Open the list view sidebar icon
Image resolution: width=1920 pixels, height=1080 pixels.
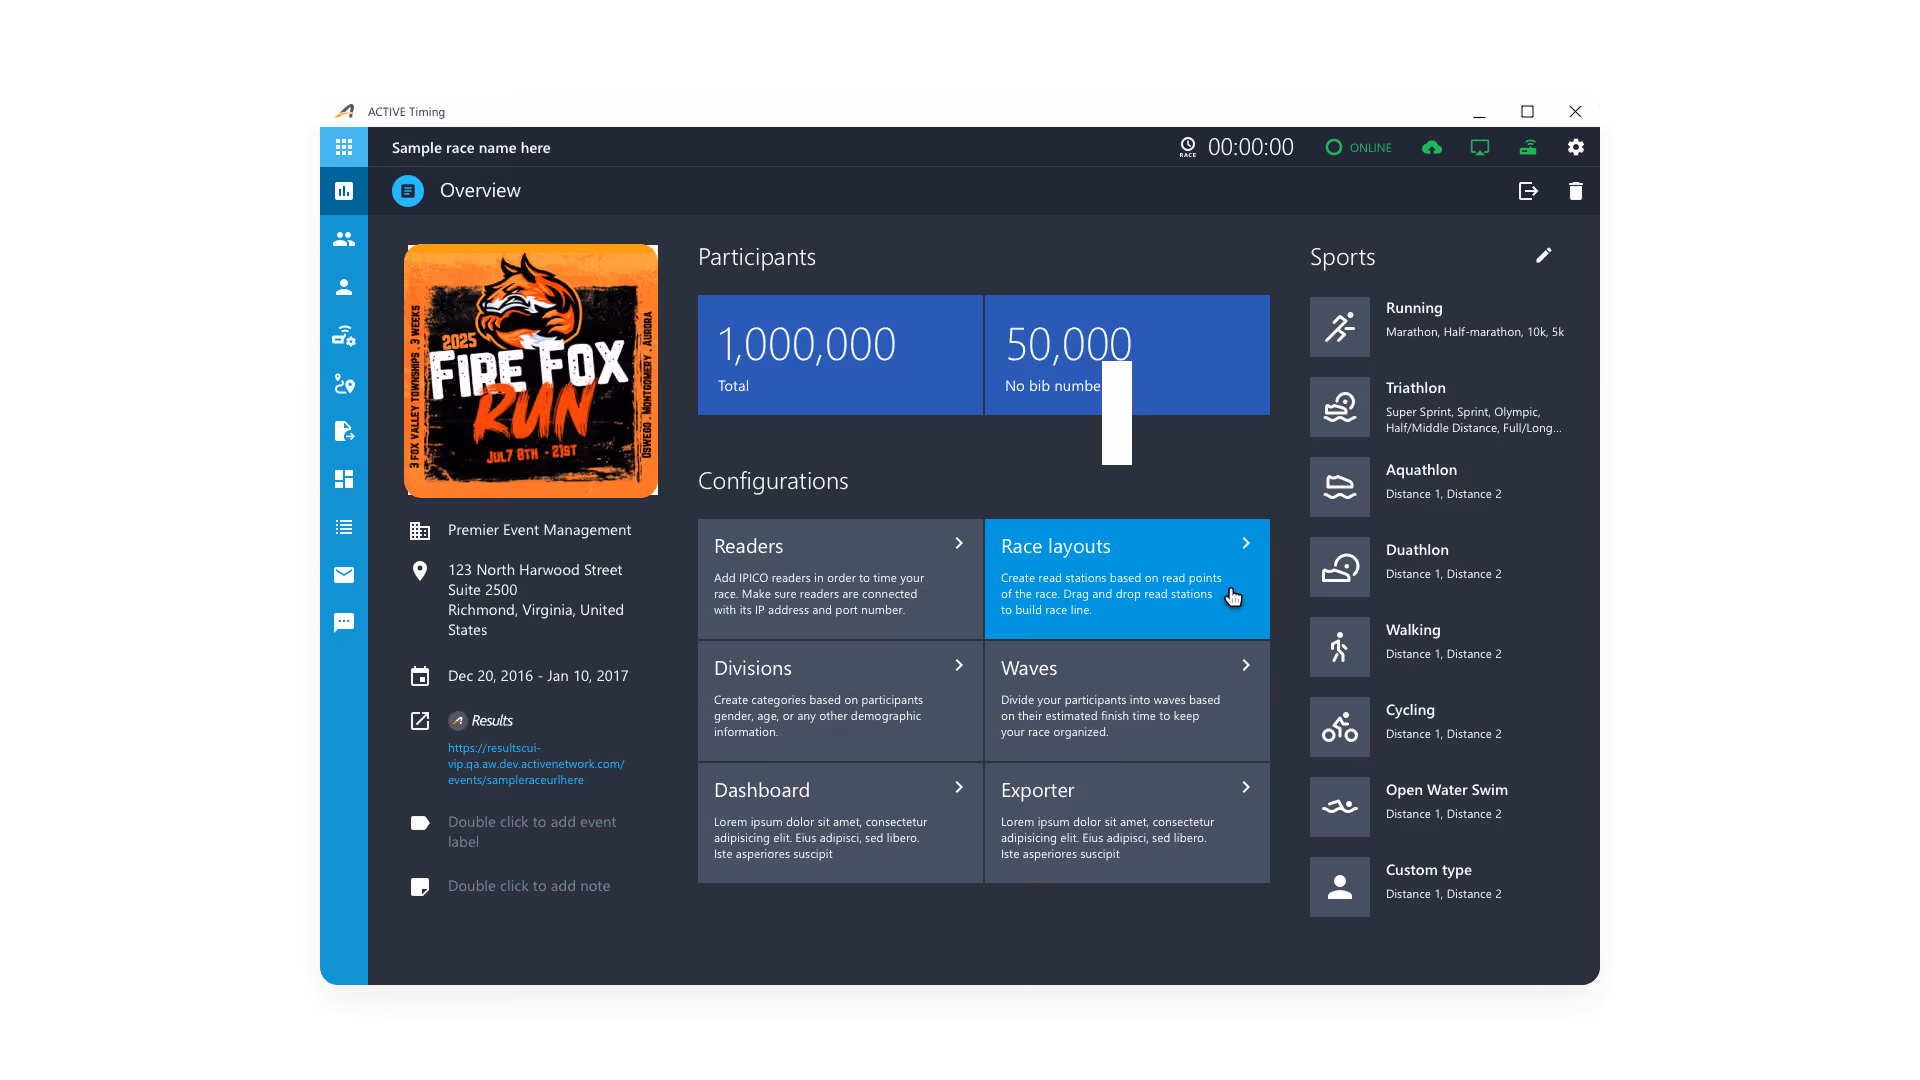[x=344, y=527]
